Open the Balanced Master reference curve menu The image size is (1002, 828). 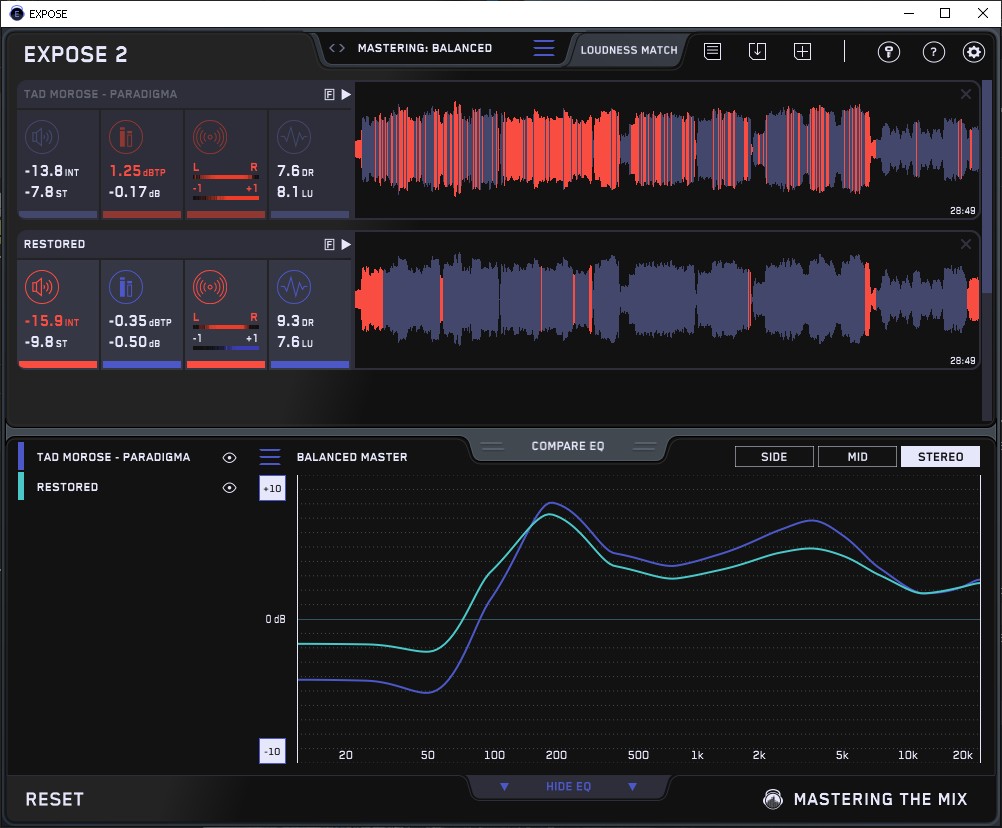click(270, 457)
